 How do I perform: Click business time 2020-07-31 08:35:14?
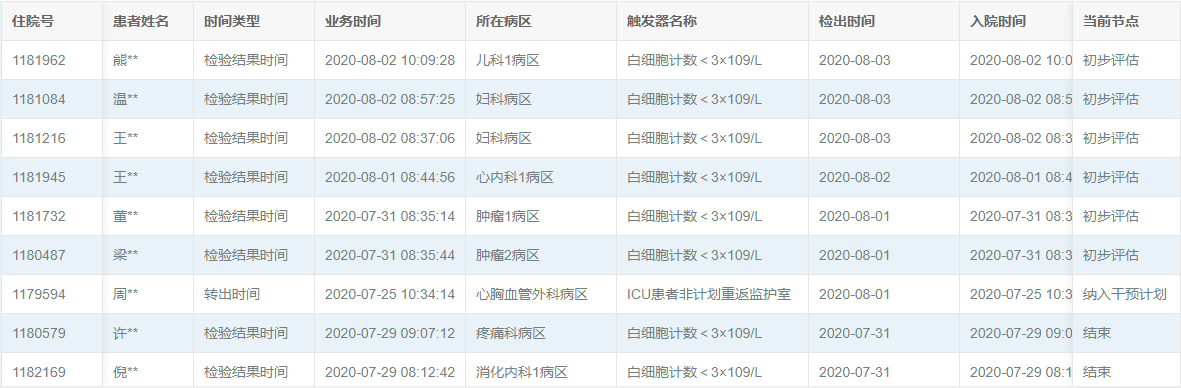point(389,217)
